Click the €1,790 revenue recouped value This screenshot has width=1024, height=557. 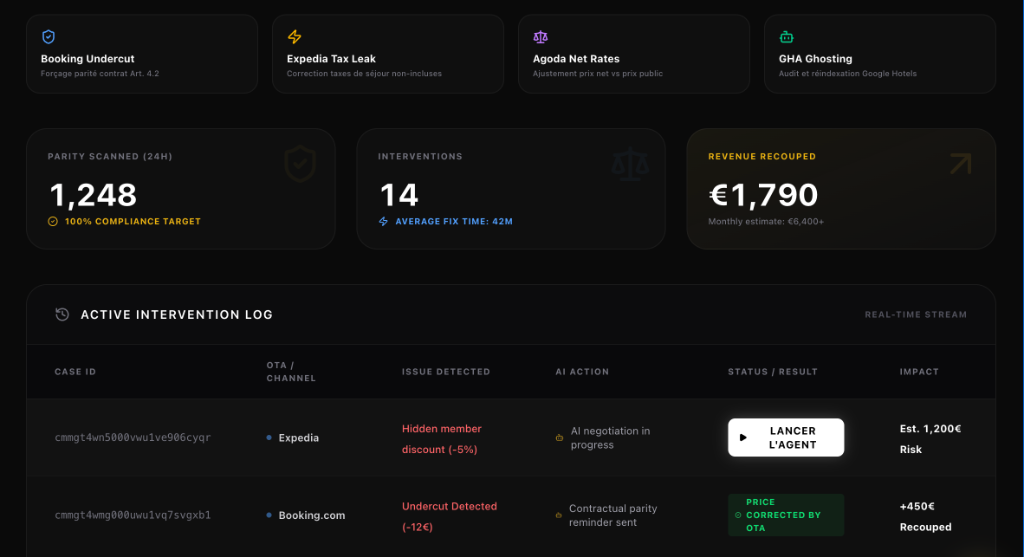click(763, 195)
